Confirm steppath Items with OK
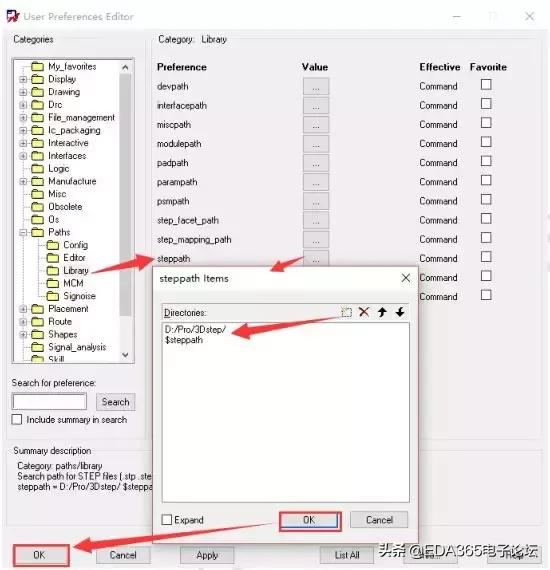The image size is (550, 570). (310, 520)
